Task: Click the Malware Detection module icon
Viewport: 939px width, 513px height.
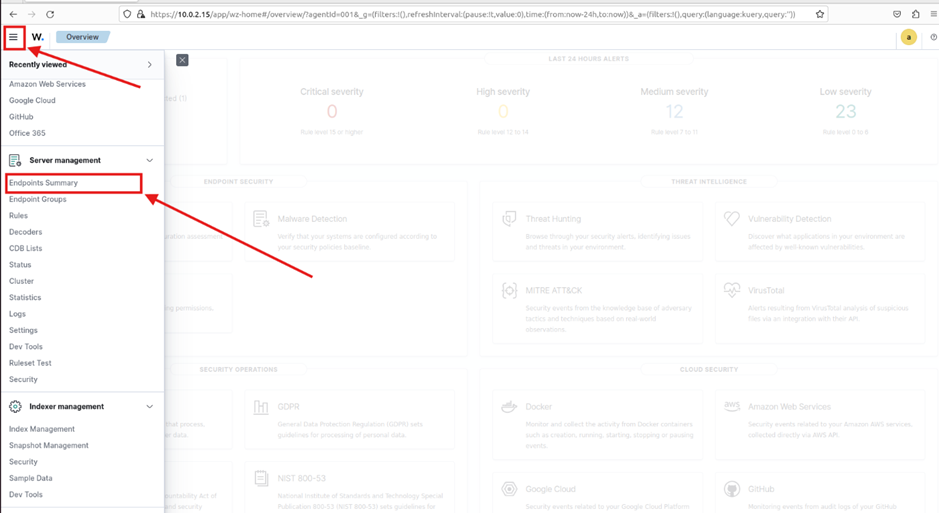Action: pyautogui.click(x=261, y=219)
